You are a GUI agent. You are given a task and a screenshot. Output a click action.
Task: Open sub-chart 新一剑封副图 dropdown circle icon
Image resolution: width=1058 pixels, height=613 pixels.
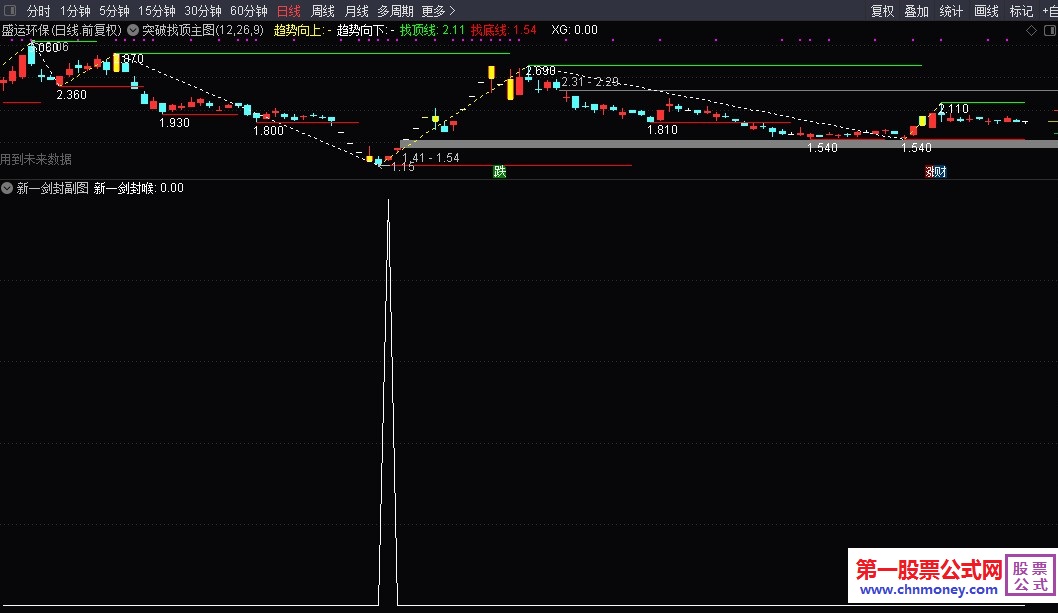[x=7, y=188]
